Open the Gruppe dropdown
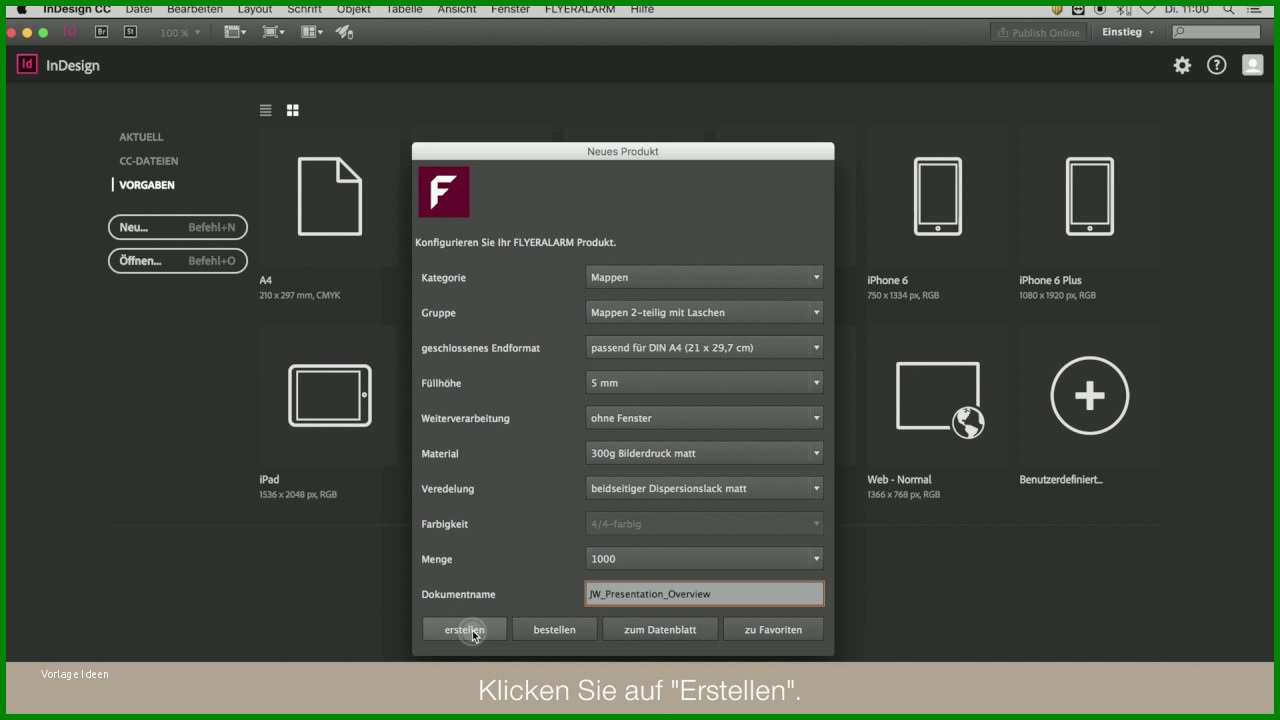 tap(704, 312)
